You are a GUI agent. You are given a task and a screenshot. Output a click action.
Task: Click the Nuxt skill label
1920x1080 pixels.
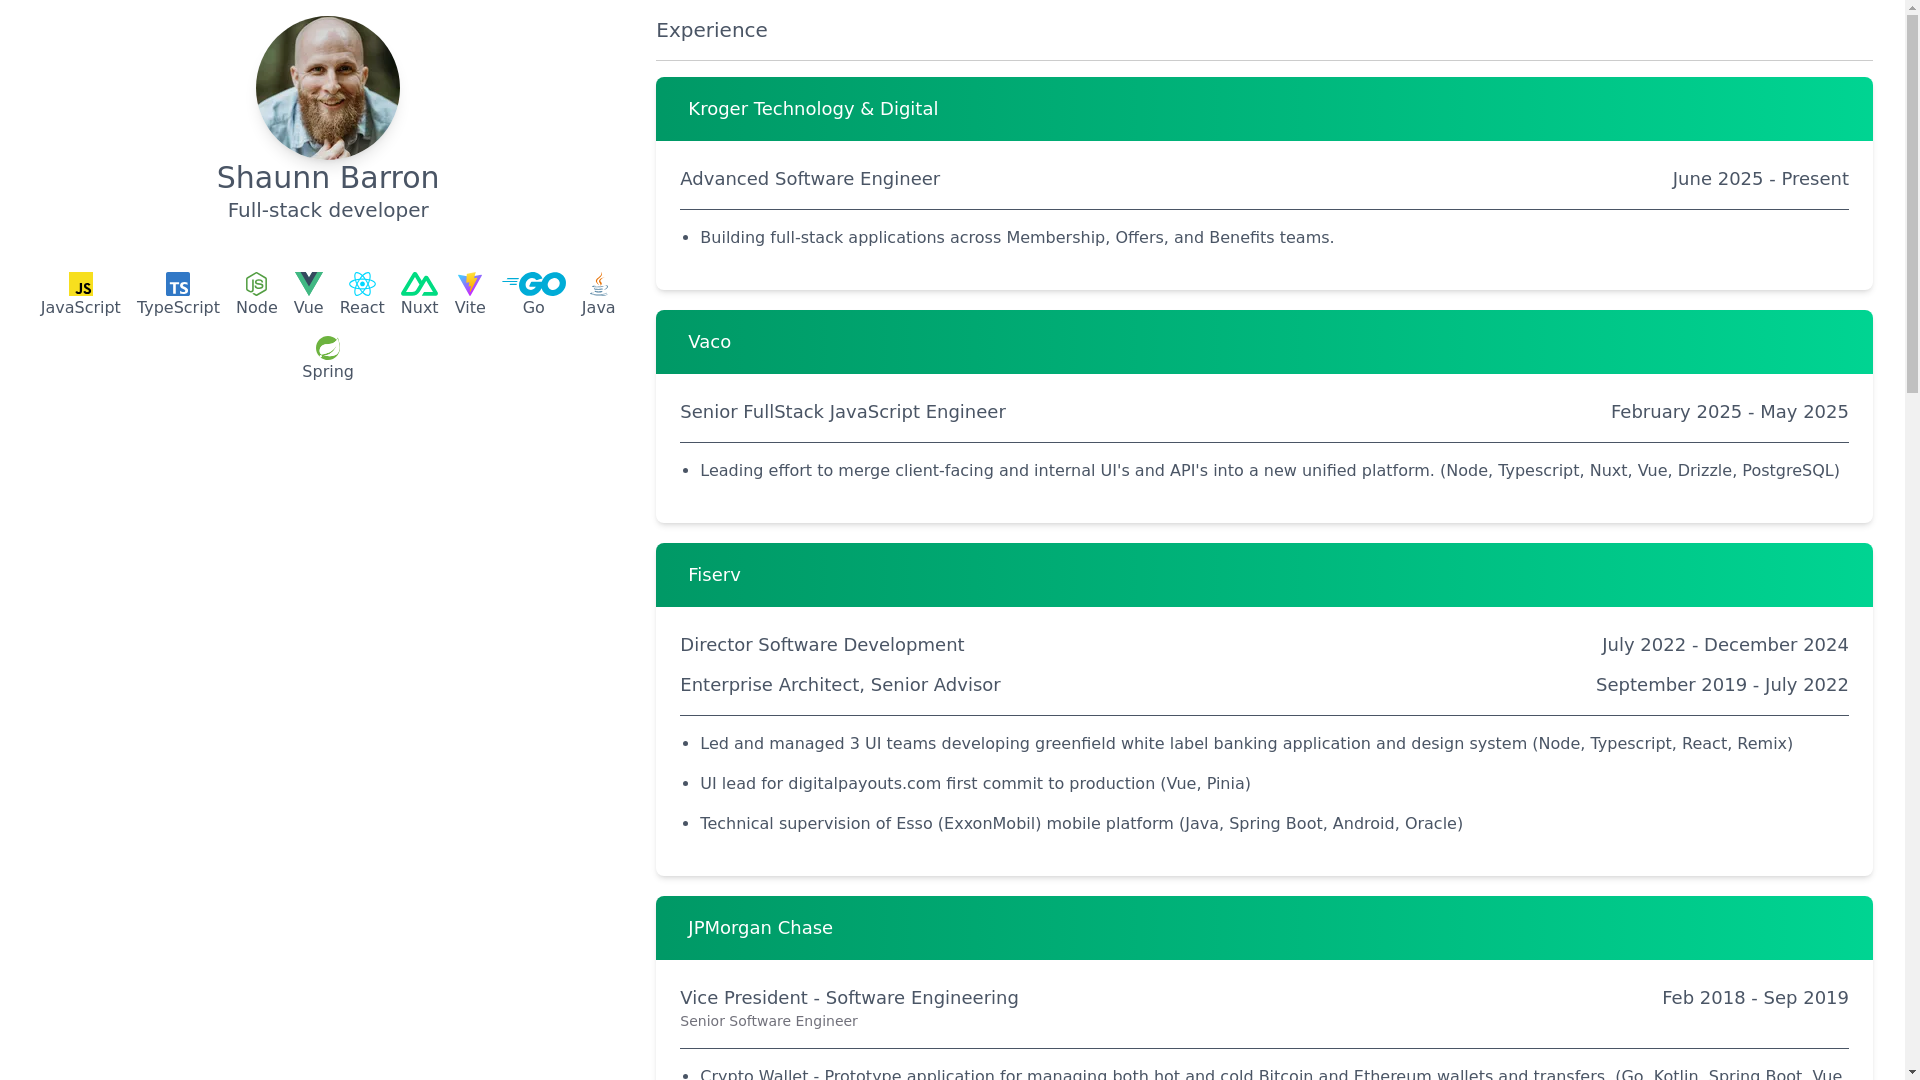coord(419,308)
